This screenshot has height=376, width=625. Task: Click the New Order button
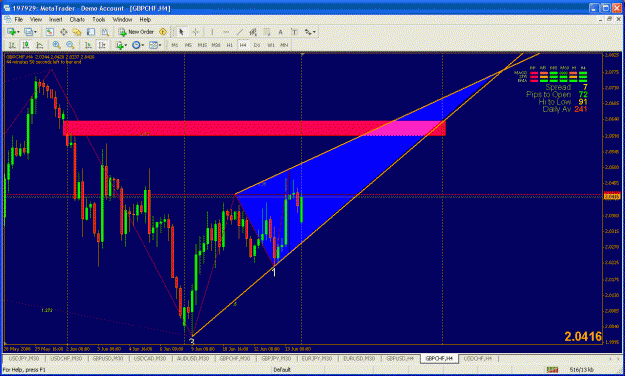(x=137, y=32)
